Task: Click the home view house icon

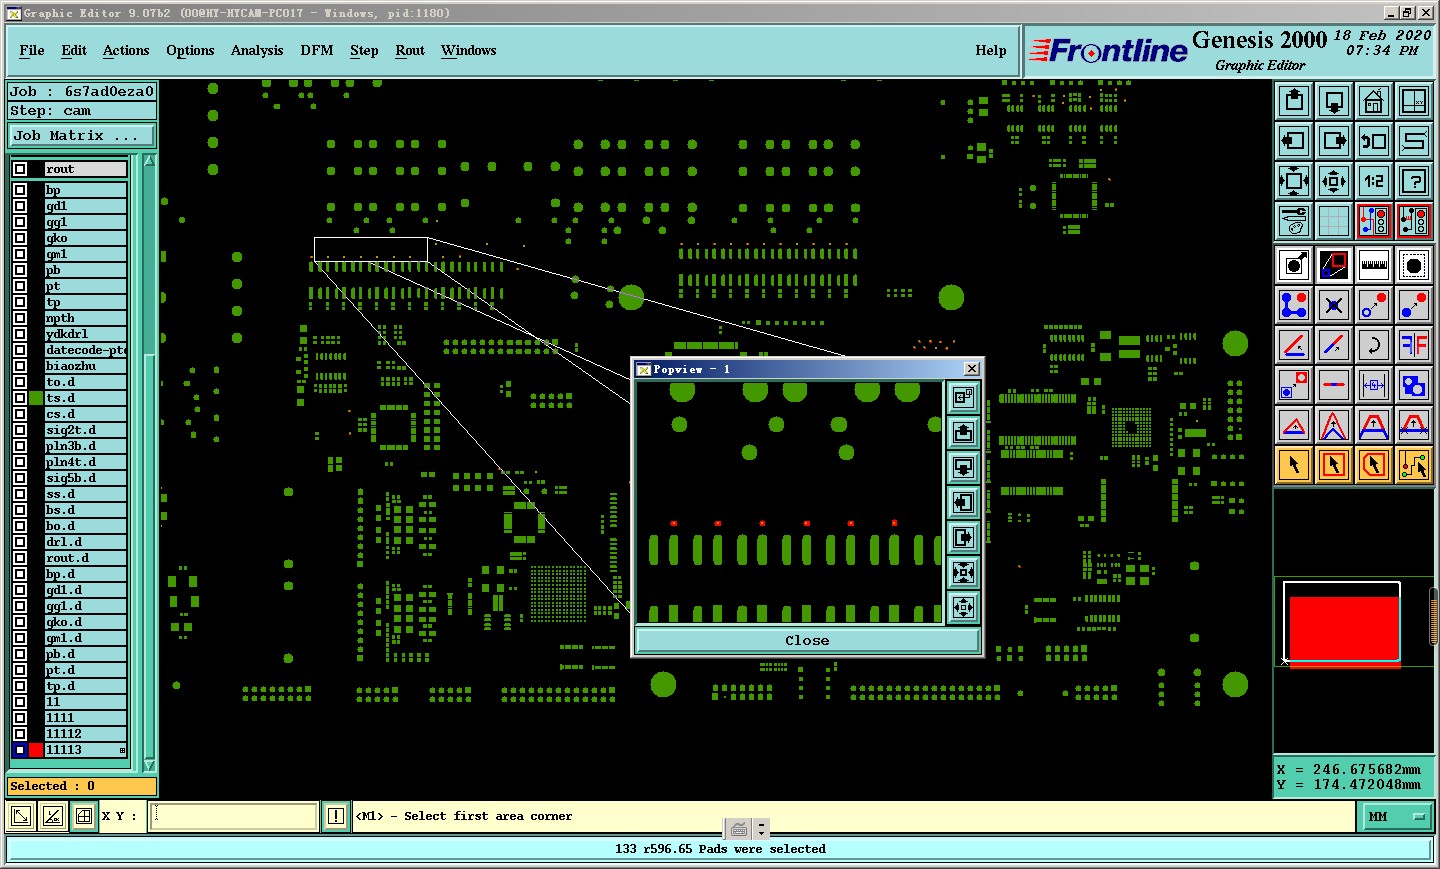Action: pyautogui.click(x=1374, y=101)
